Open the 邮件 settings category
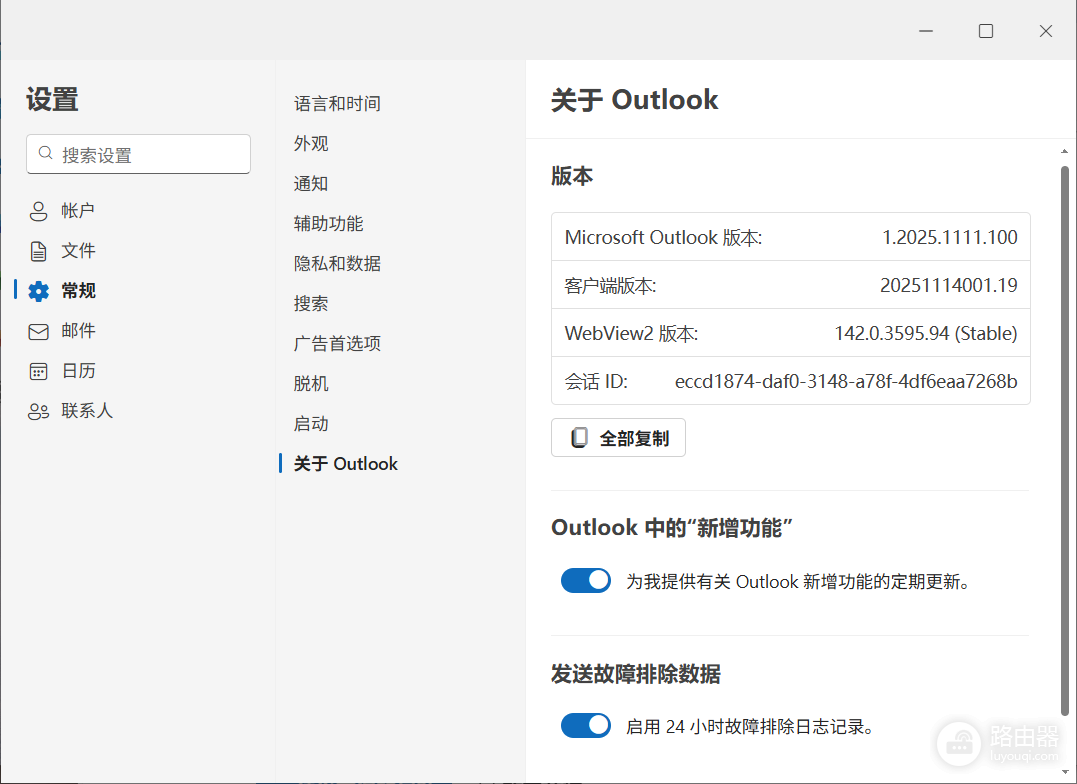 pyautogui.click(x=78, y=331)
